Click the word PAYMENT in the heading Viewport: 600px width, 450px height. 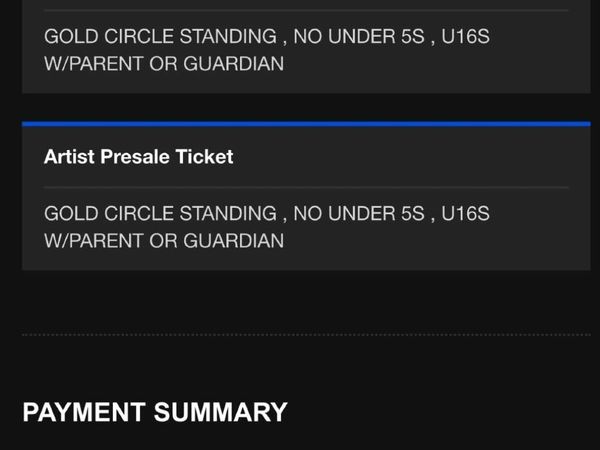click(x=85, y=412)
